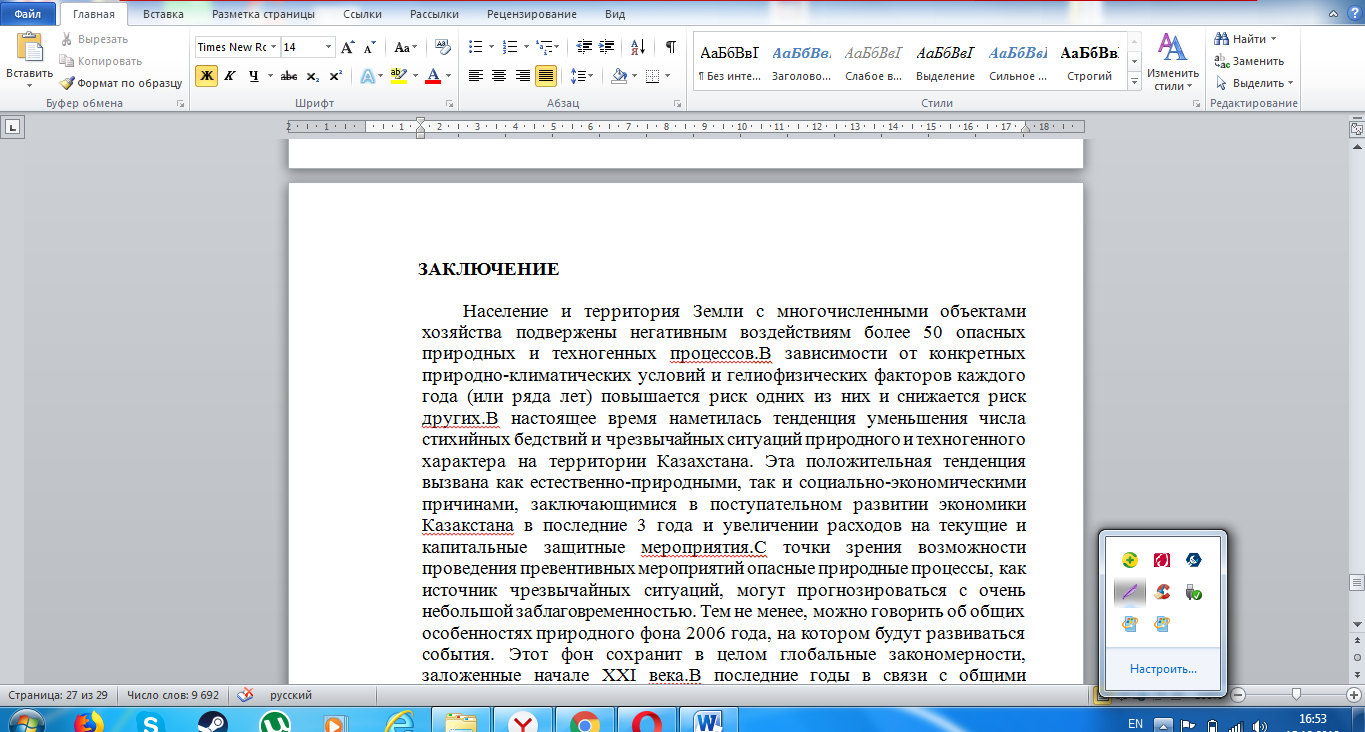Click the font color red A button
The image size is (1365, 732).
tap(432, 76)
